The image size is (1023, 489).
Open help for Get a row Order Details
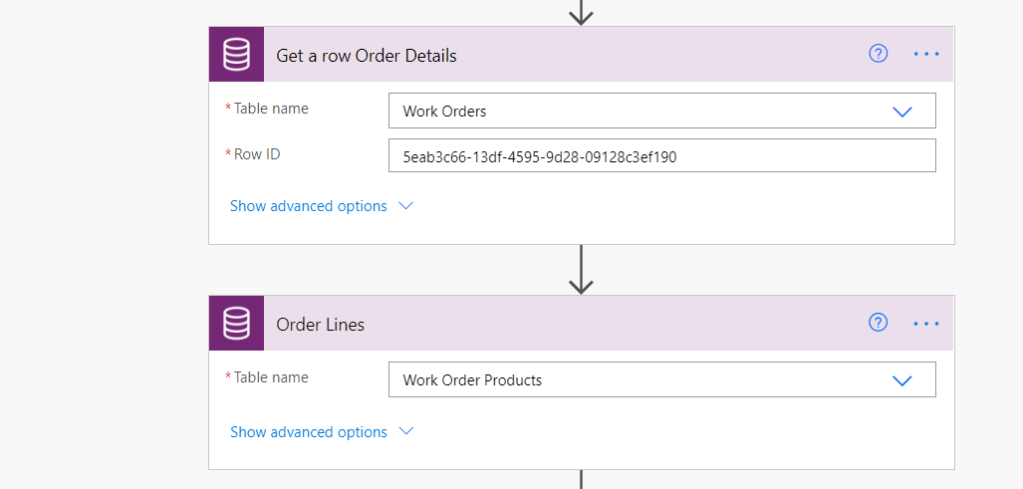click(x=878, y=54)
